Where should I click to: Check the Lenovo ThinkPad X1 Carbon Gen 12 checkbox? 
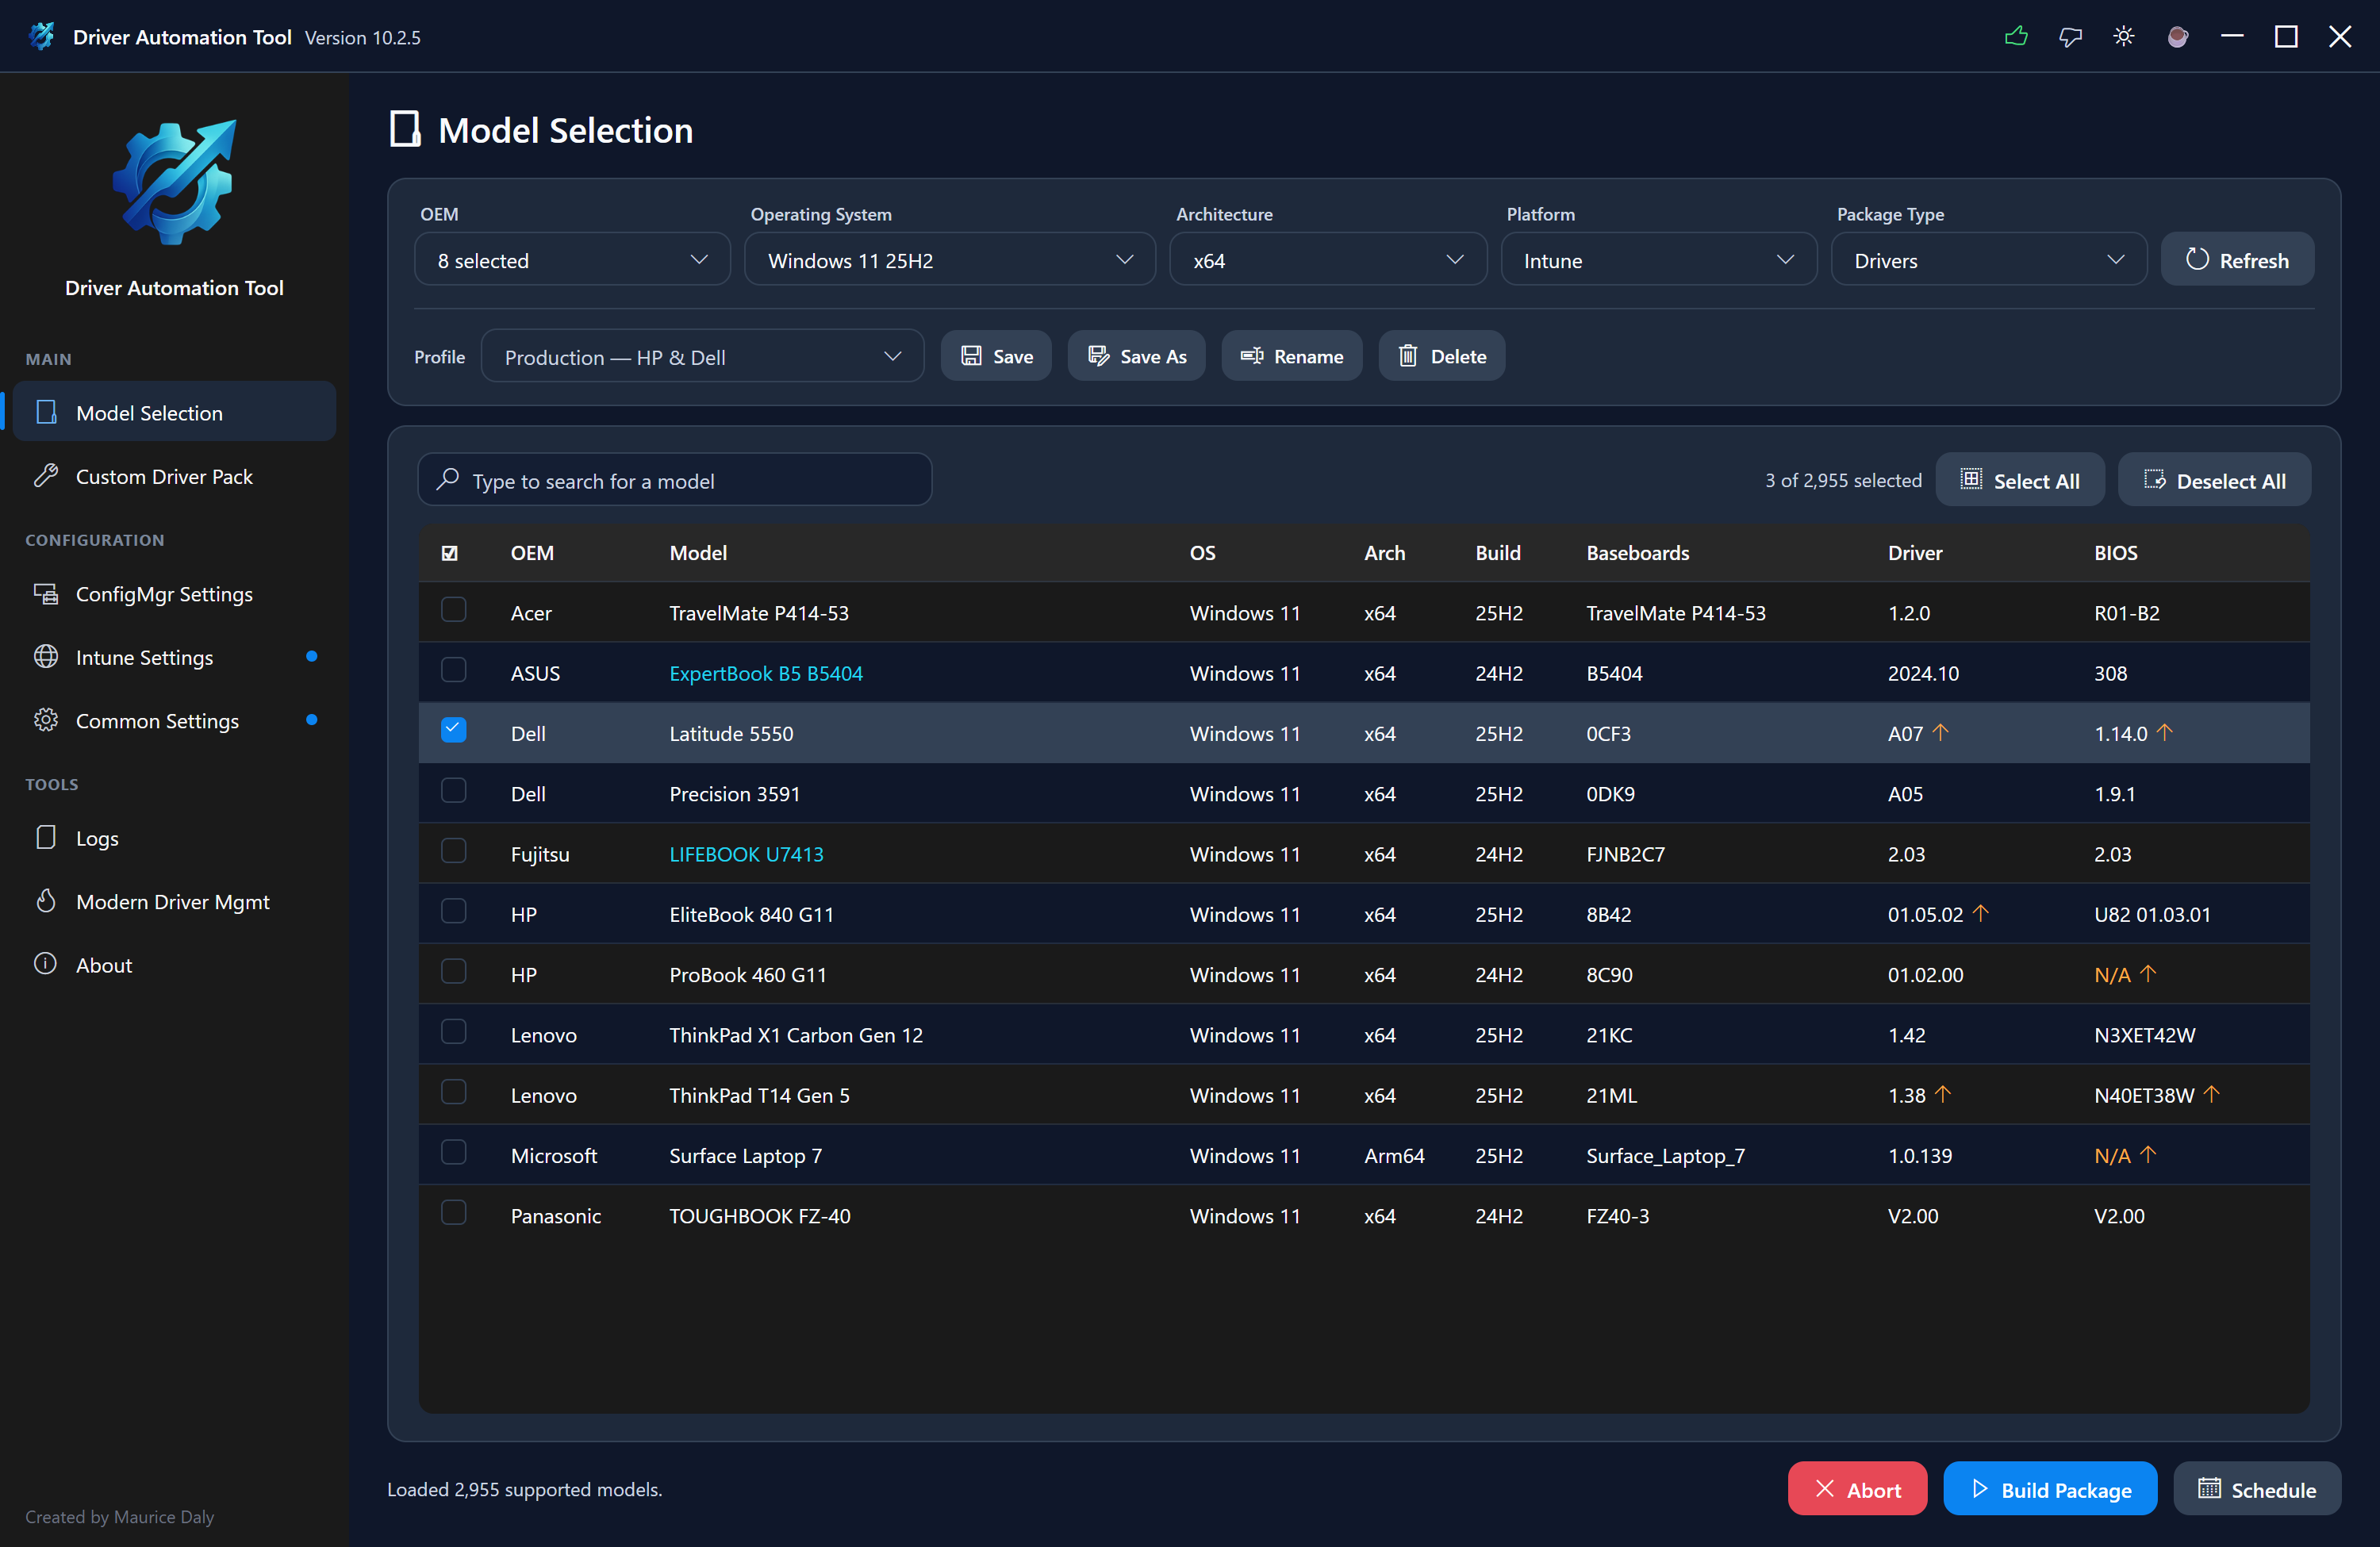point(454,1032)
